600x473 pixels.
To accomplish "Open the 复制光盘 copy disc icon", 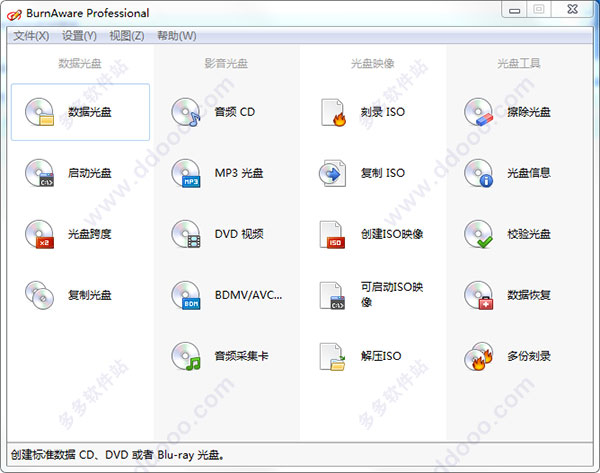I will pyautogui.click(x=39, y=295).
